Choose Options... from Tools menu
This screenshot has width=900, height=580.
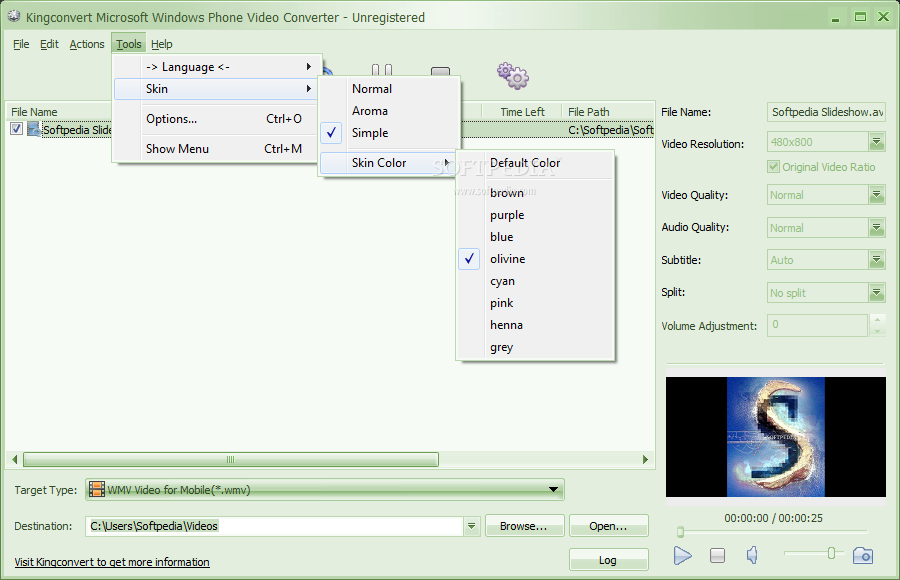217,119
